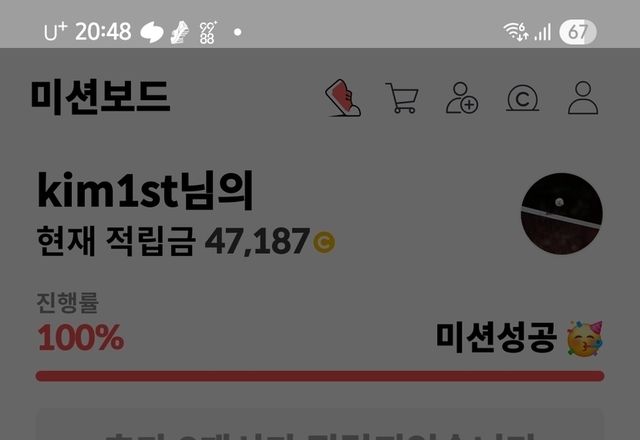Open the user profile outline icon

583,98
